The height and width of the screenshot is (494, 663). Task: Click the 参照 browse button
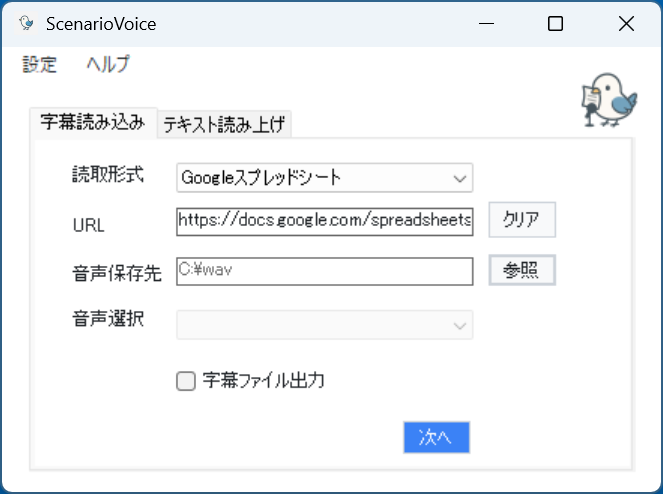coord(522,270)
